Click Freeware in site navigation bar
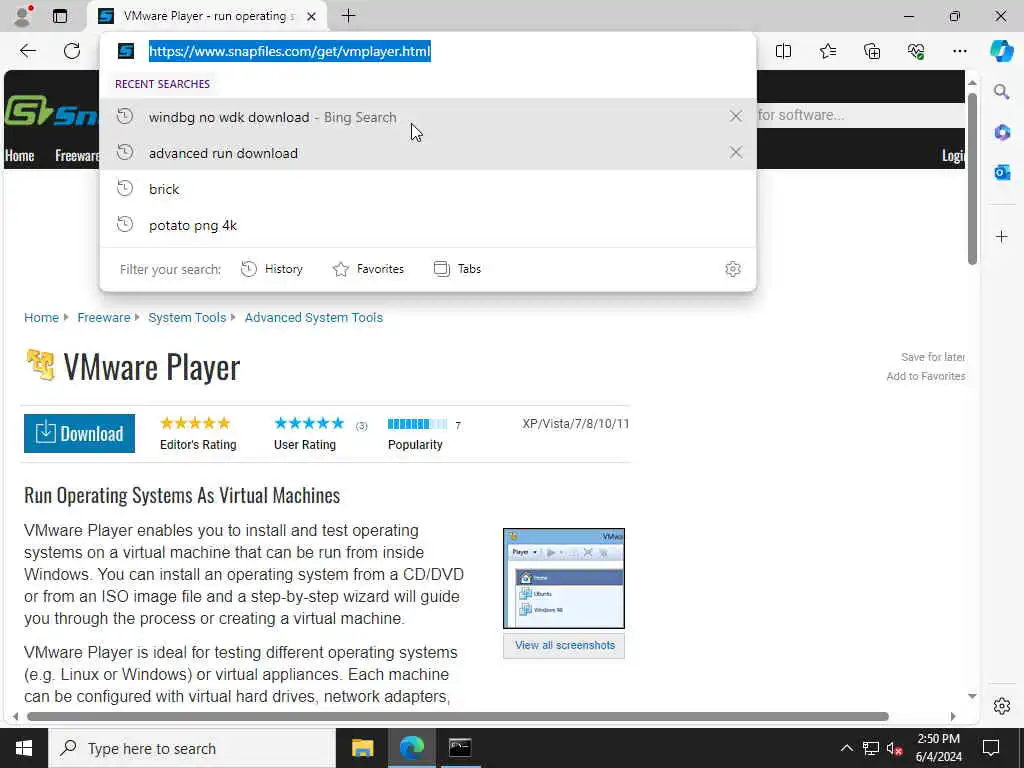This screenshot has height=768, width=1024. pyautogui.click(x=77, y=155)
